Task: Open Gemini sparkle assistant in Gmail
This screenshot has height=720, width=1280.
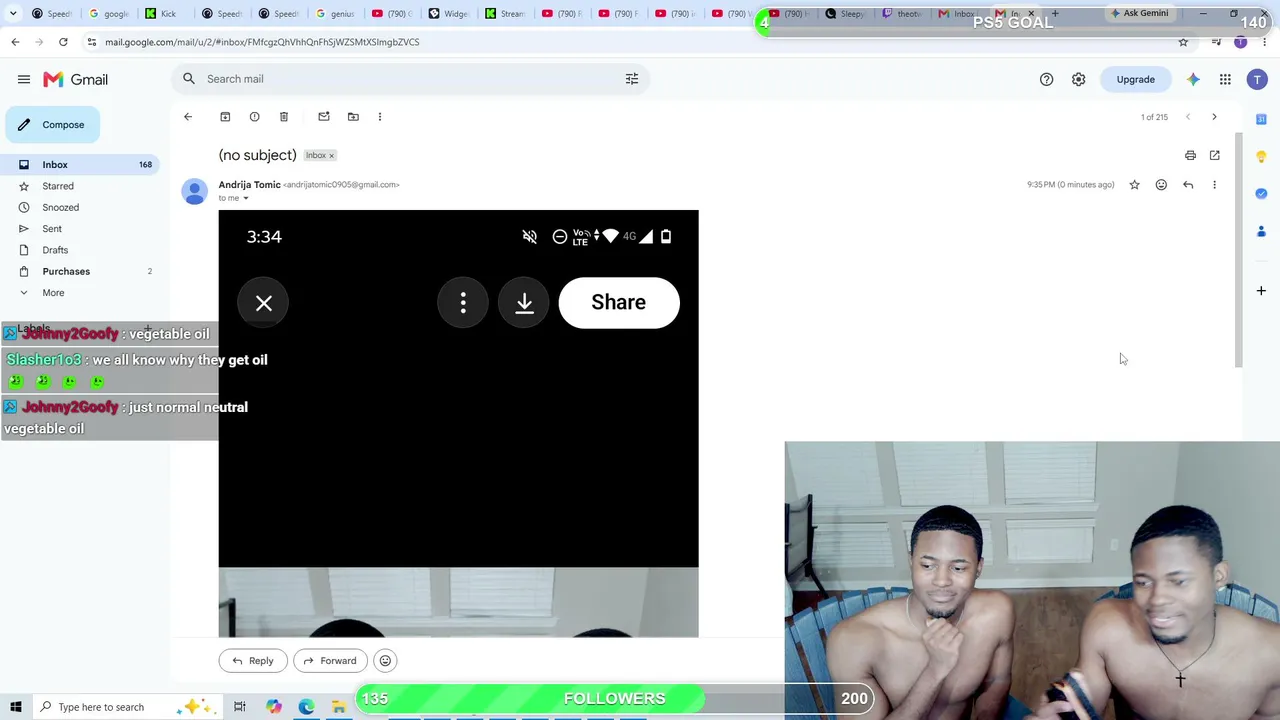Action: tap(1193, 79)
